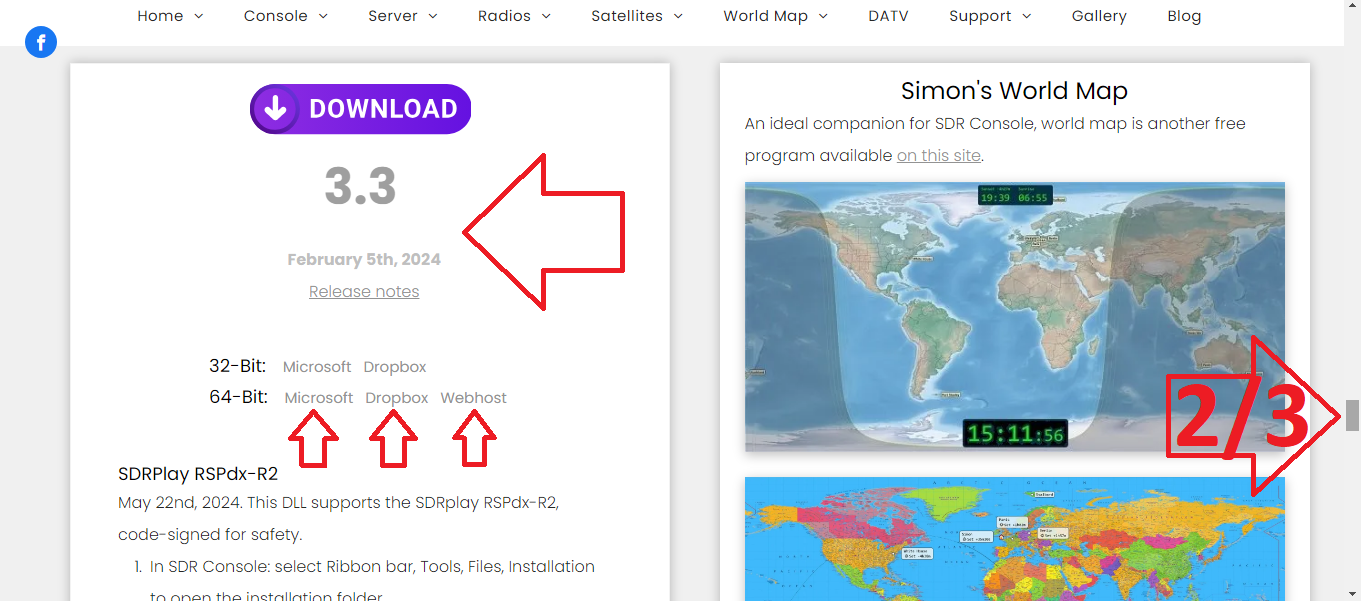Go to the Gallery page
The height and width of the screenshot is (601, 1361).
click(x=1099, y=16)
